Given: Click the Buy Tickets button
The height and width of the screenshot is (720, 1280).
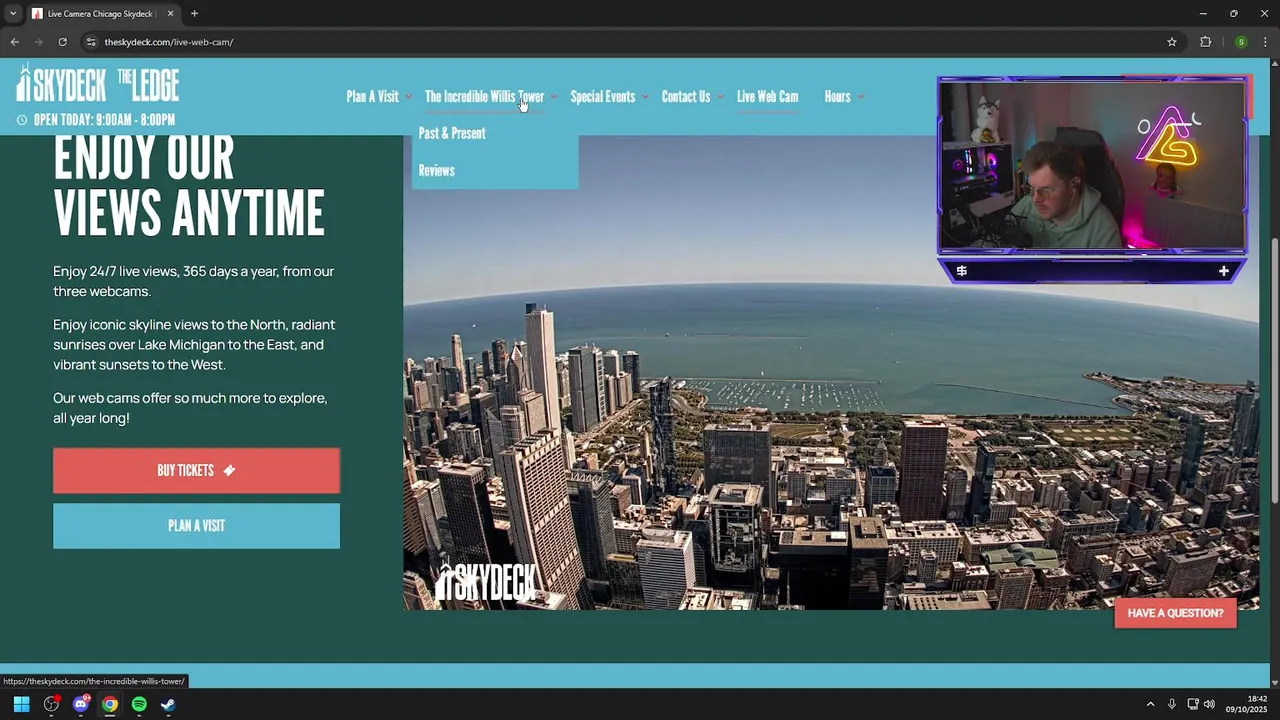Looking at the screenshot, I should pyautogui.click(x=196, y=471).
